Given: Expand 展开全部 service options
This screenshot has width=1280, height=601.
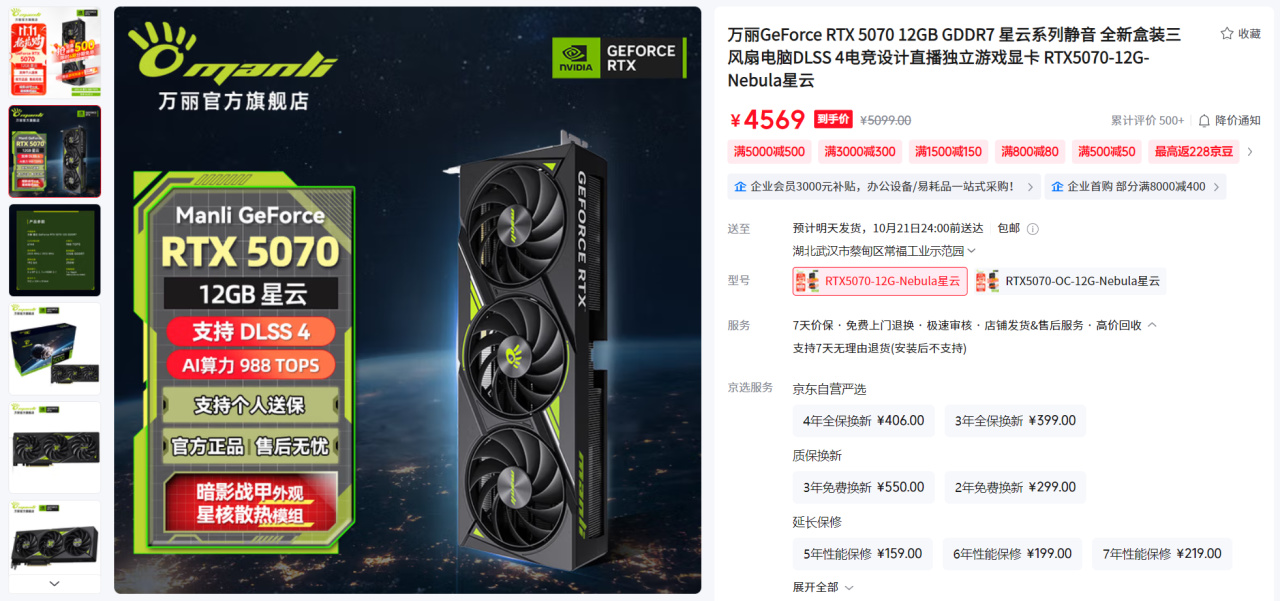Looking at the screenshot, I should pos(824,588).
